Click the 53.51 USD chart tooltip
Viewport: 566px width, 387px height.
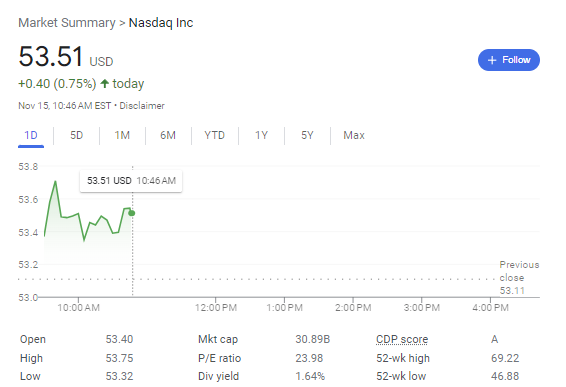point(131,181)
